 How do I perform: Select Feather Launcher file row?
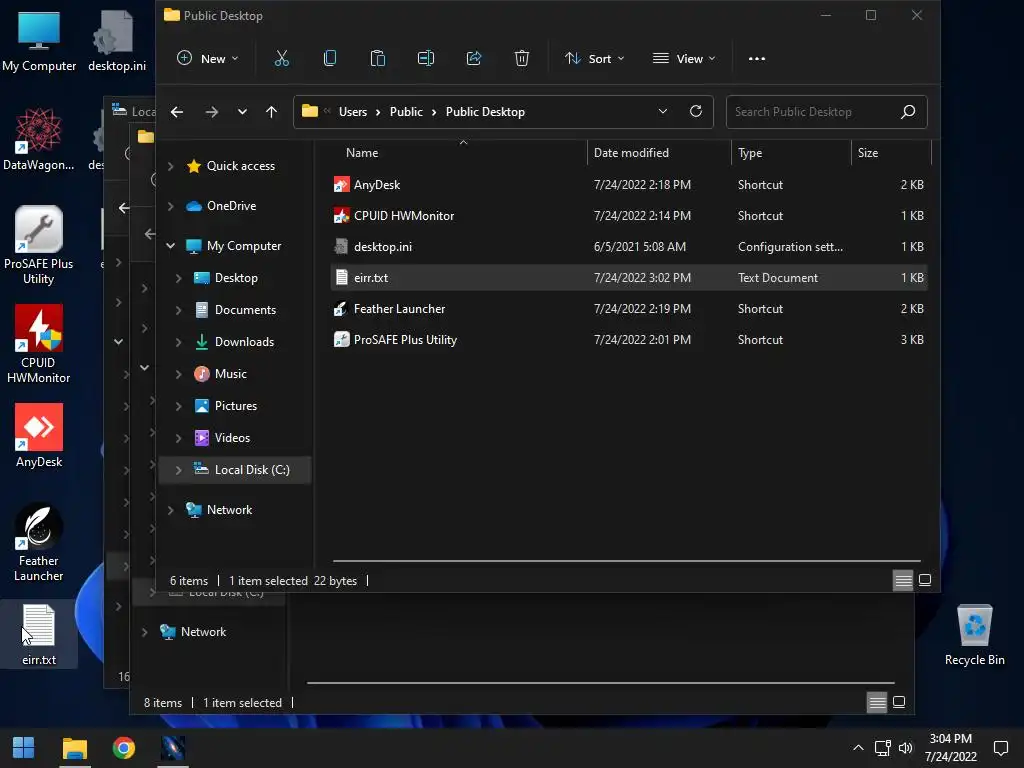tap(629, 309)
